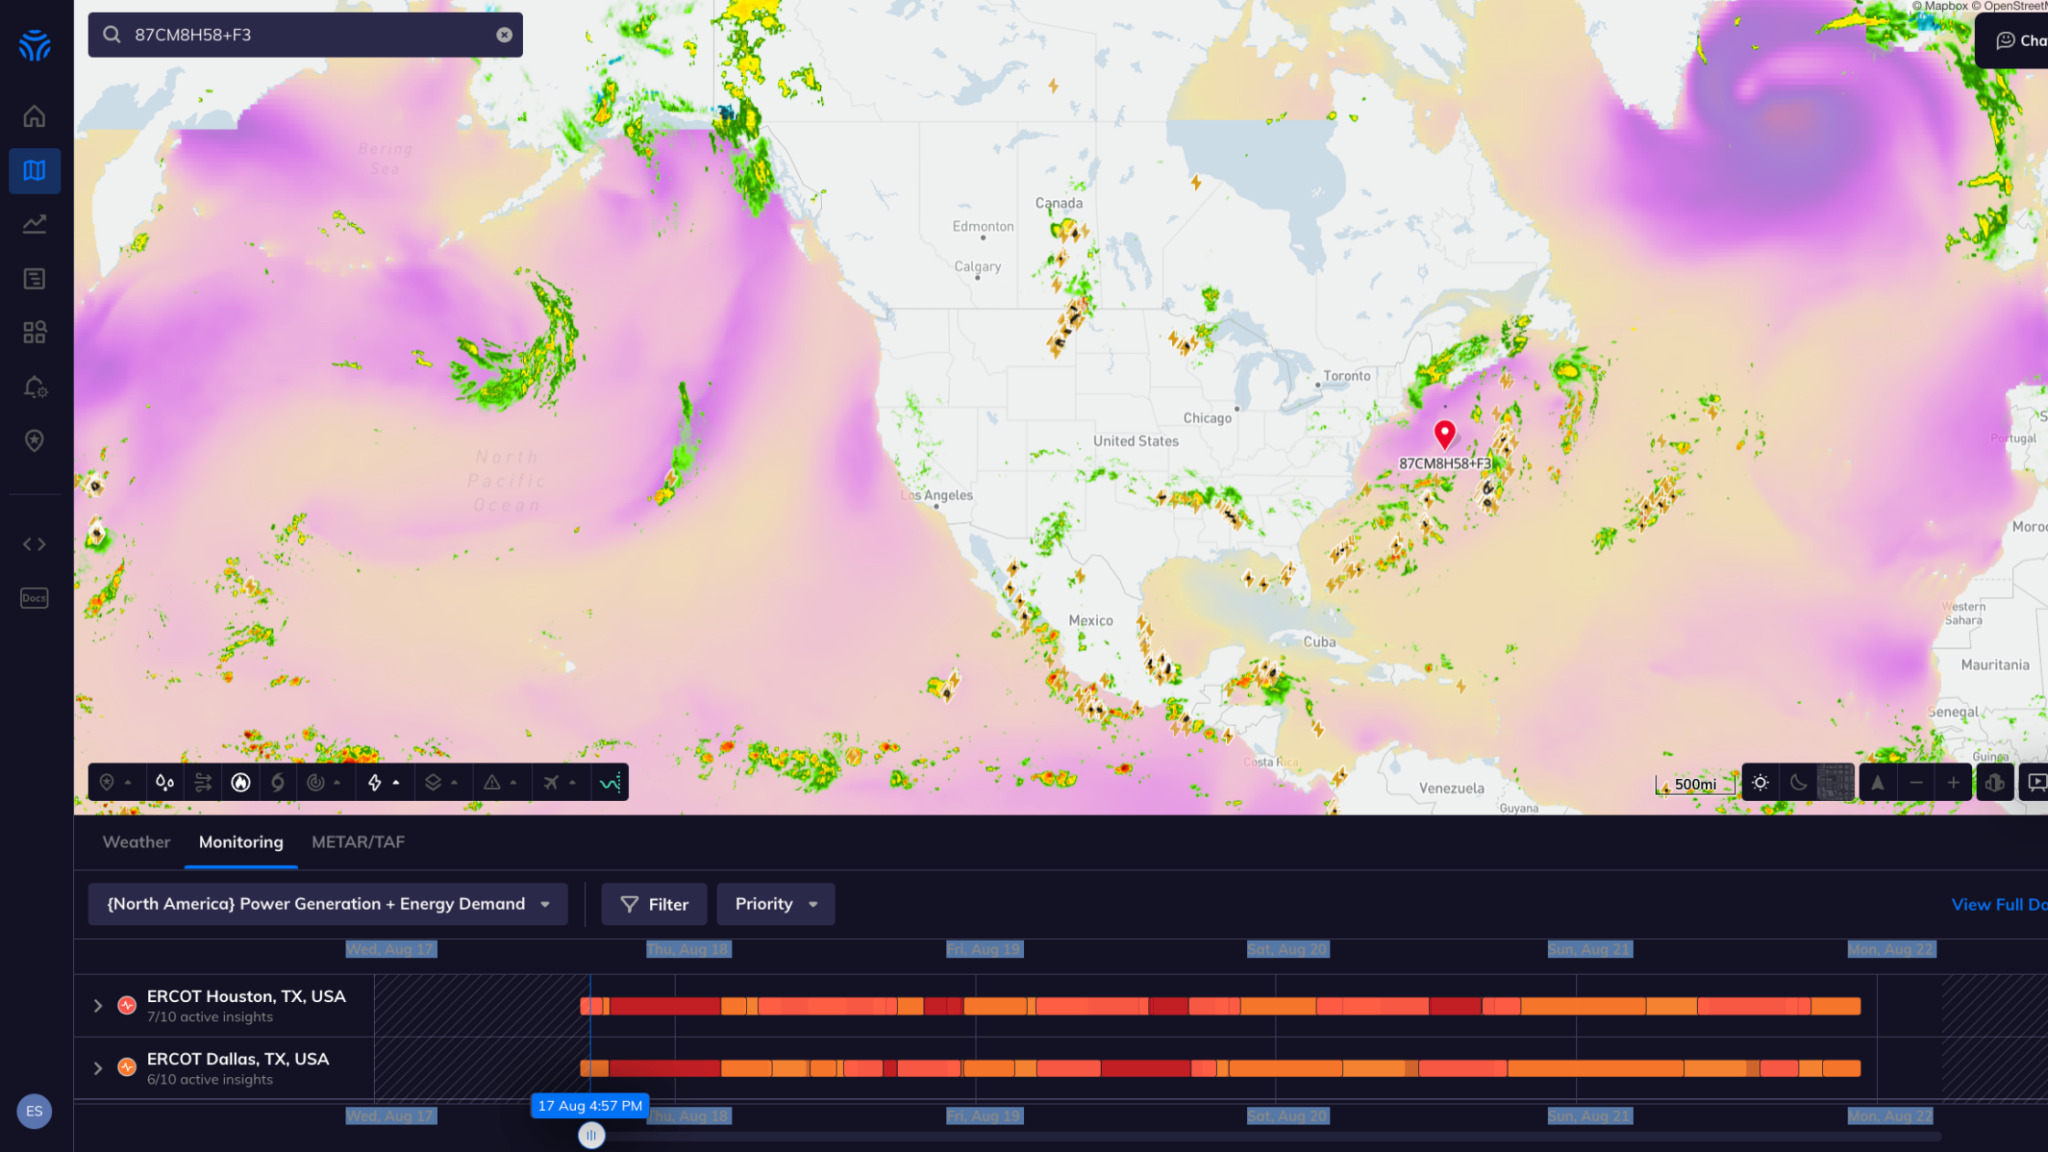Select the wind layer icon on the map toolbar
Viewport: 2048px width, 1152px height.
coord(203,783)
